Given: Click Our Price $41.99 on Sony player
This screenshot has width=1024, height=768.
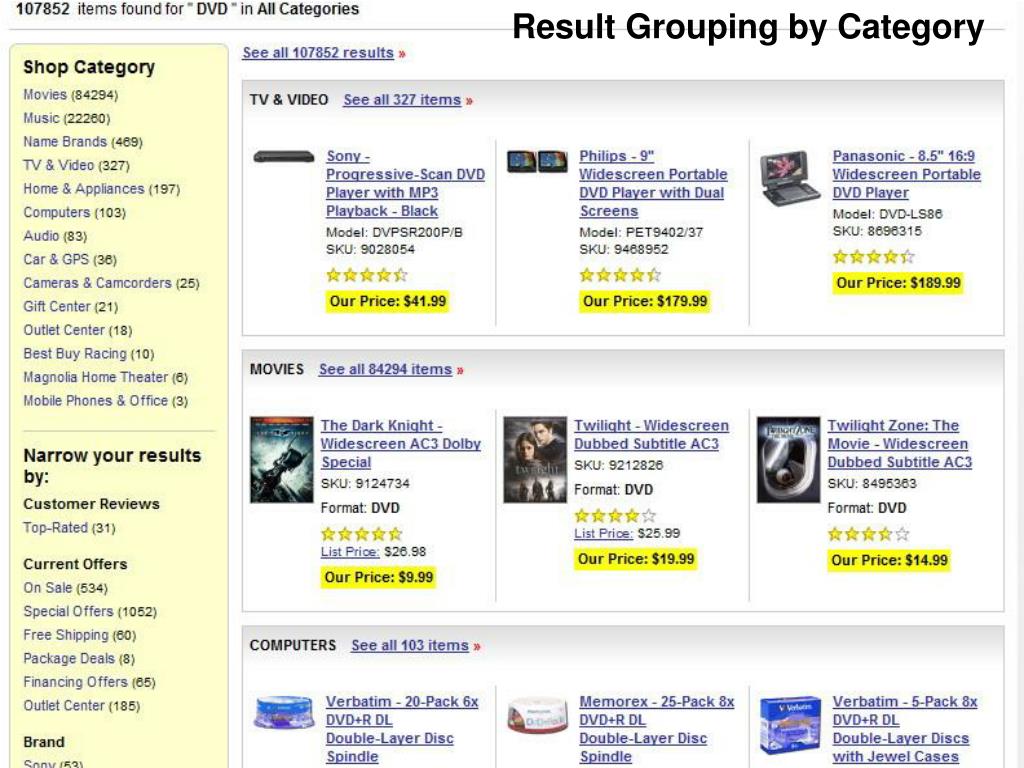Looking at the screenshot, I should (387, 301).
